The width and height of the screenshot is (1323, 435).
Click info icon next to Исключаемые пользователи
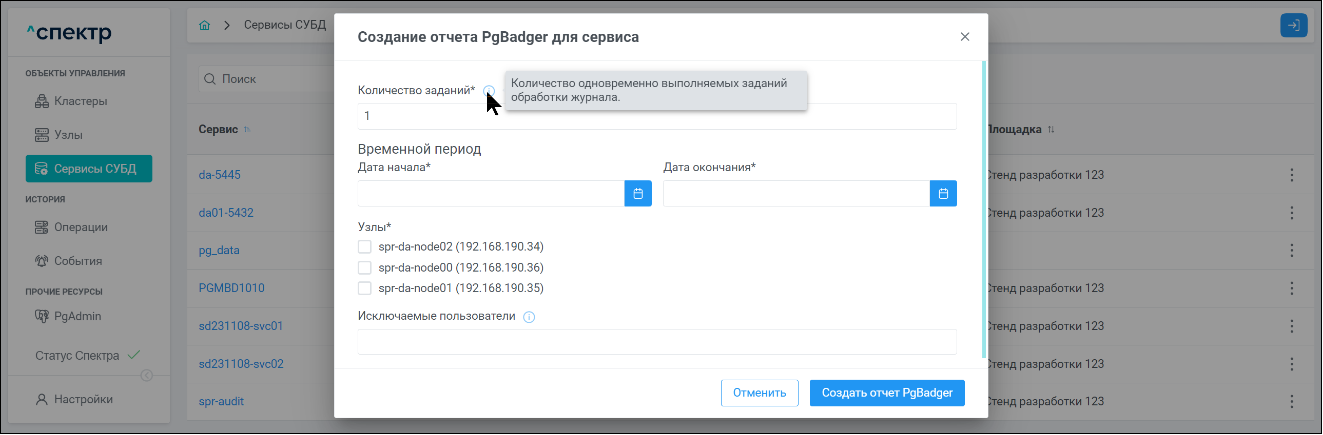529,317
